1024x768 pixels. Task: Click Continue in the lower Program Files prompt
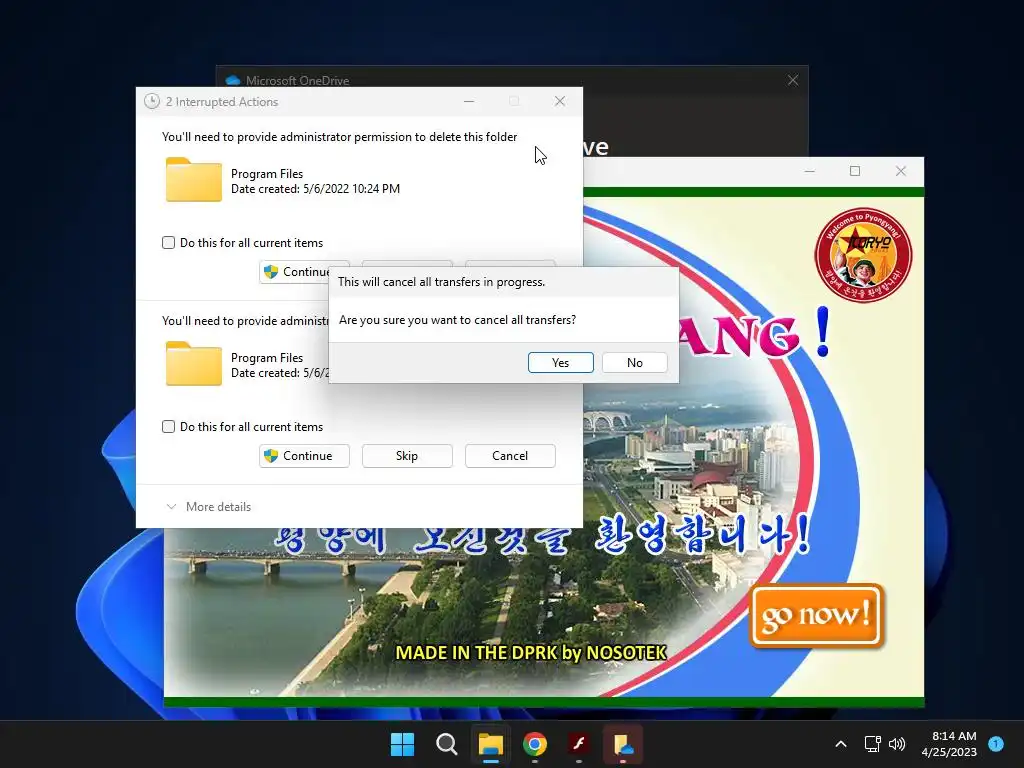click(304, 456)
